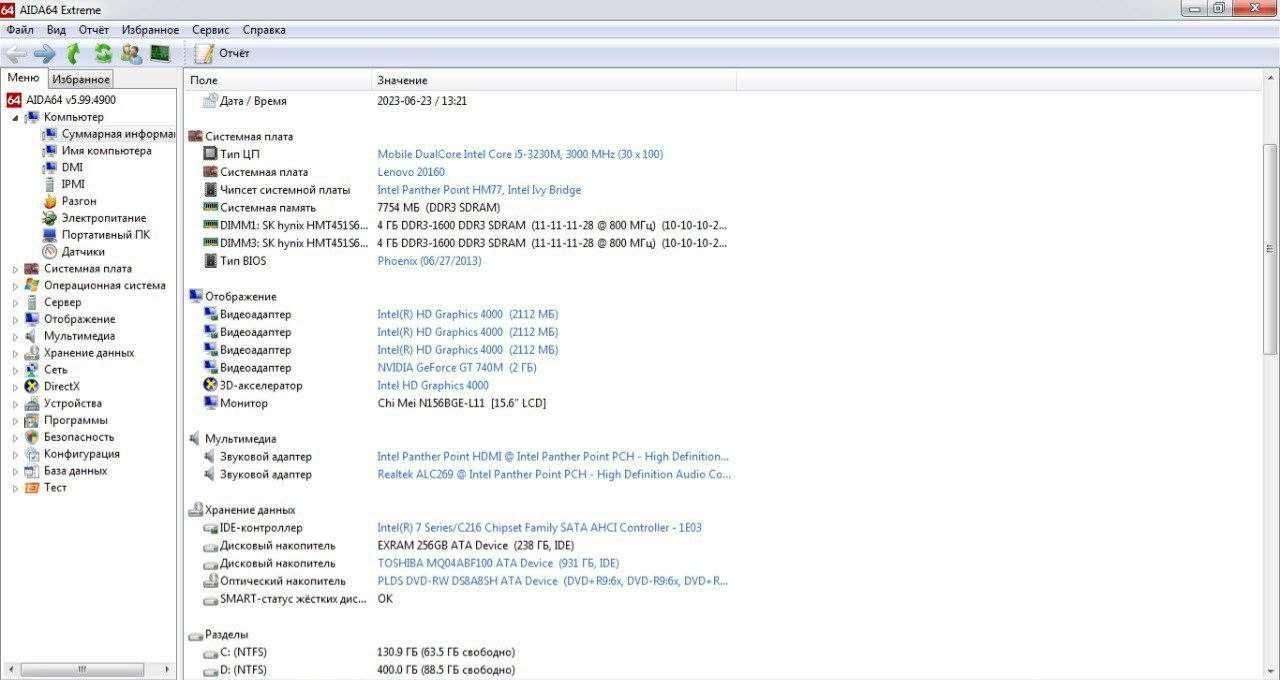Click the База данных icon in tree
The image size is (1280, 680).
pos(32,472)
